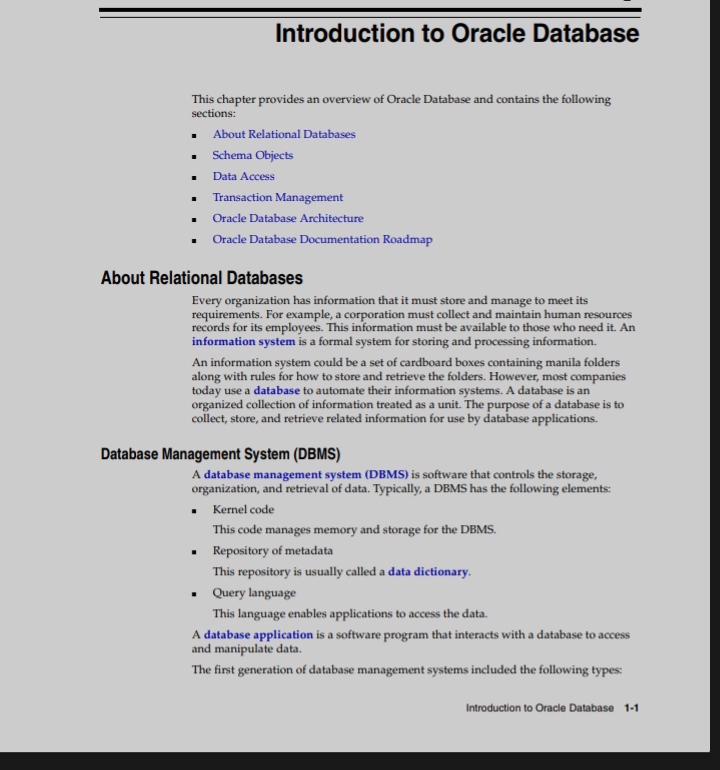Image resolution: width=720 pixels, height=770 pixels.
Task: Open the About Relational Databases link
Action: coord(284,134)
